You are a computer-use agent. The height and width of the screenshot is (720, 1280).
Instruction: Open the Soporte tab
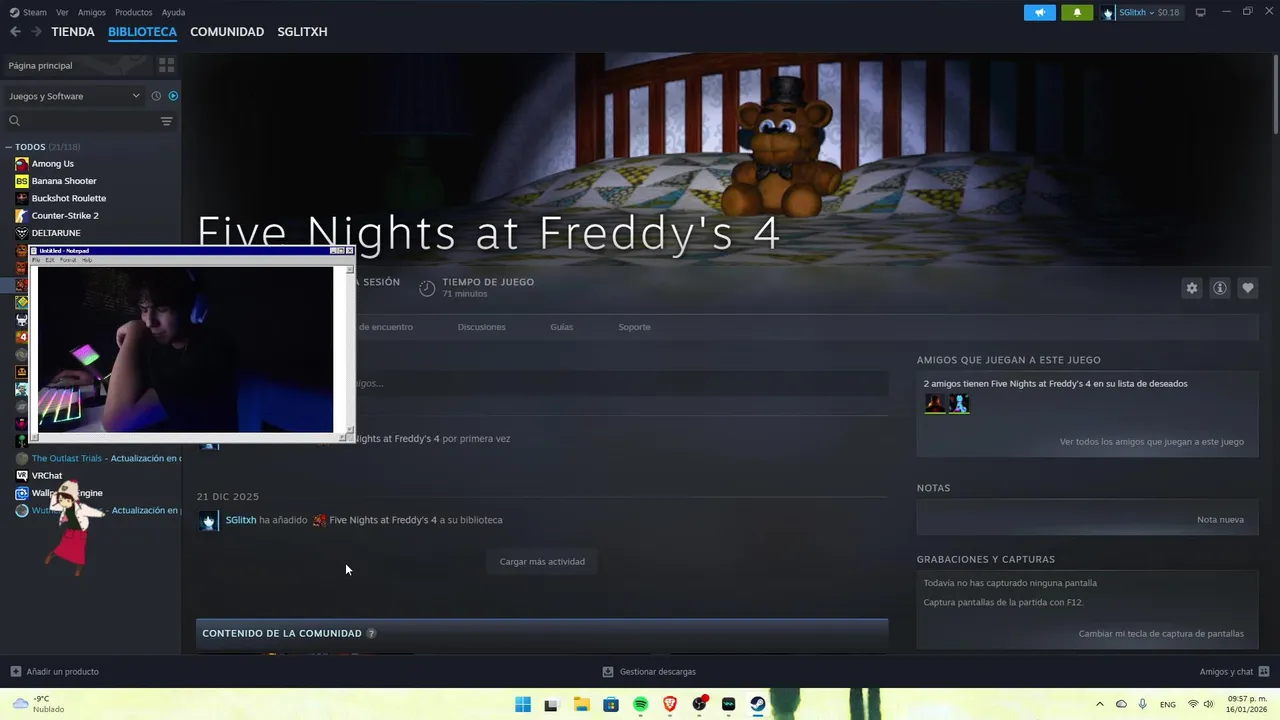(634, 327)
